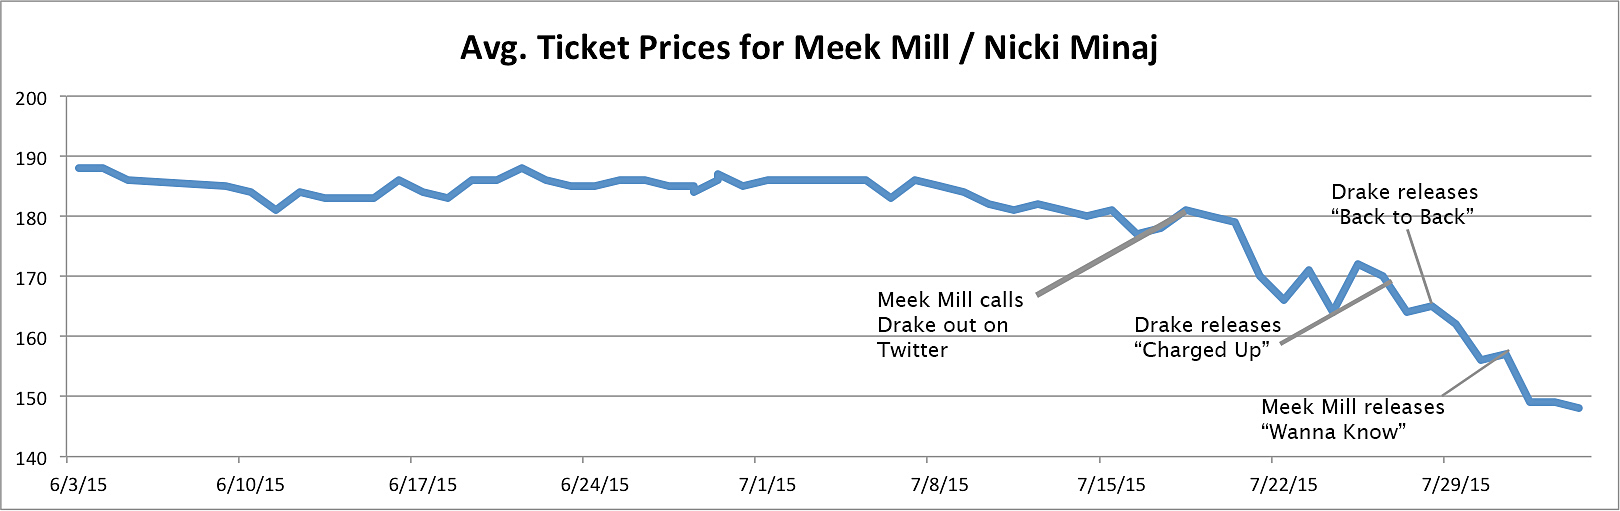Click the 7/15/15 x-axis label
Screen dimensions: 1620x511
[x=1111, y=485]
